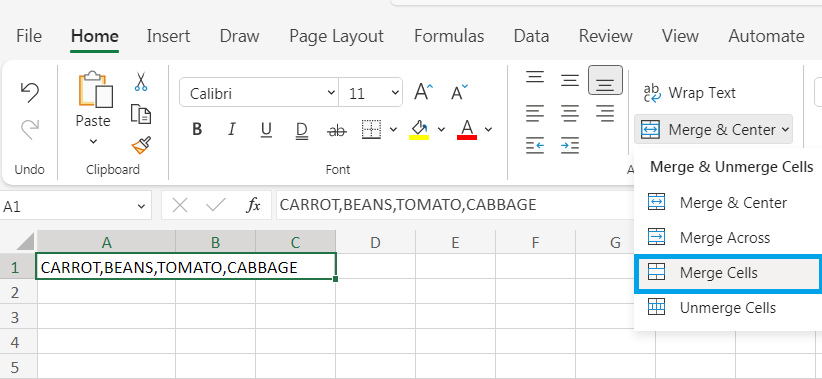Expand the Paste options arrow
The height and width of the screenshot is (379, 822).
(x=93, y=141)
